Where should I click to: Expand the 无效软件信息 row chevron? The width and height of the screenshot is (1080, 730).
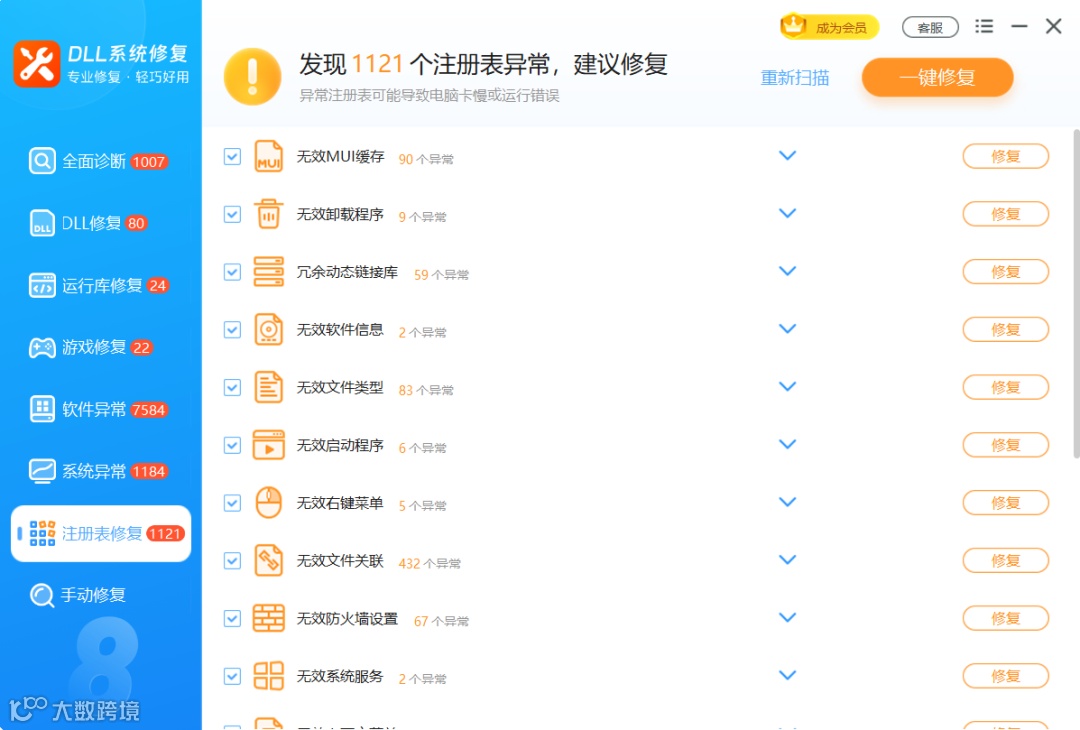(787, 329)
